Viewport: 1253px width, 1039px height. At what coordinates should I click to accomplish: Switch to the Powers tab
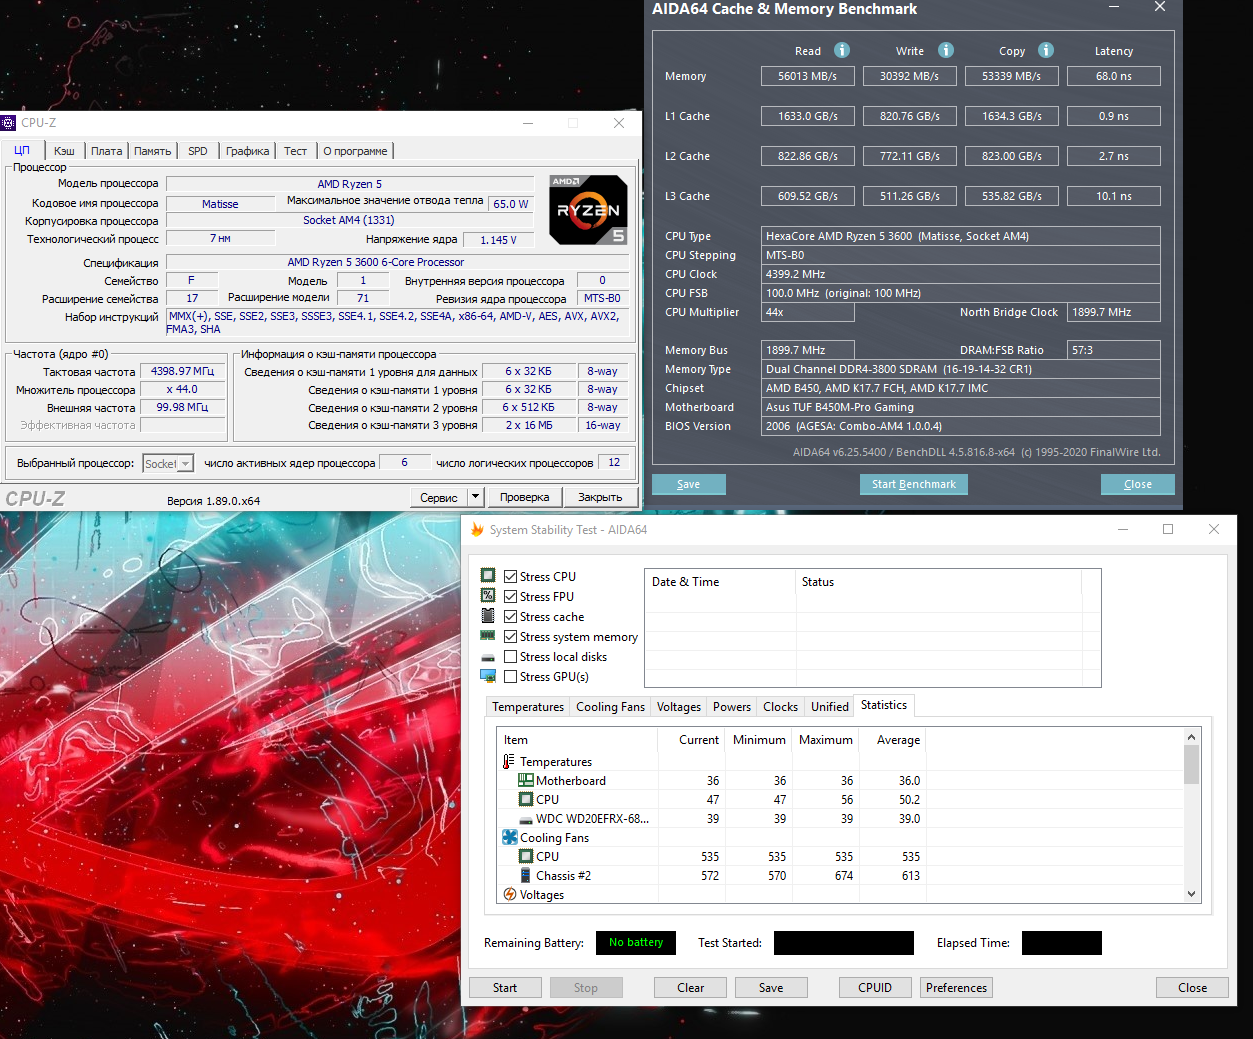[731, 707]
